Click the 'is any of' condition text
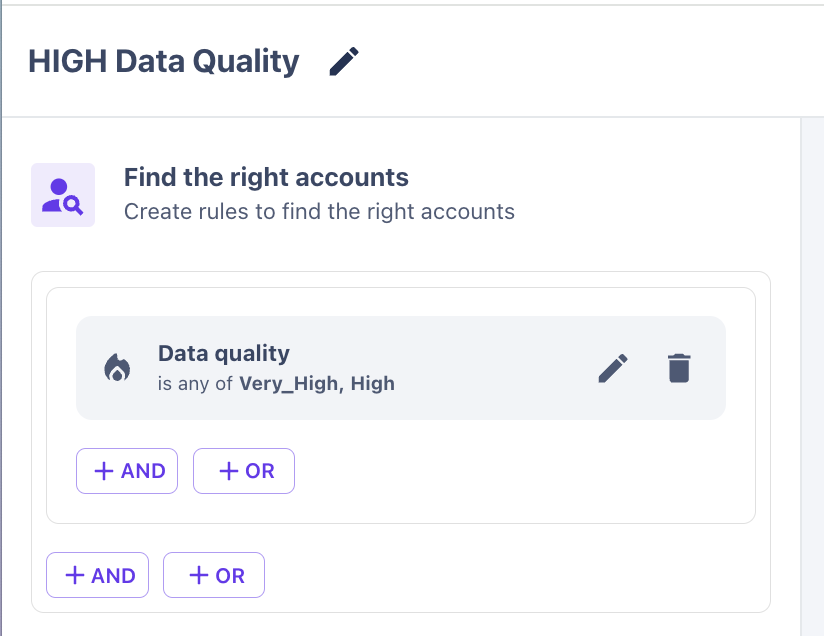 [196, 383]
